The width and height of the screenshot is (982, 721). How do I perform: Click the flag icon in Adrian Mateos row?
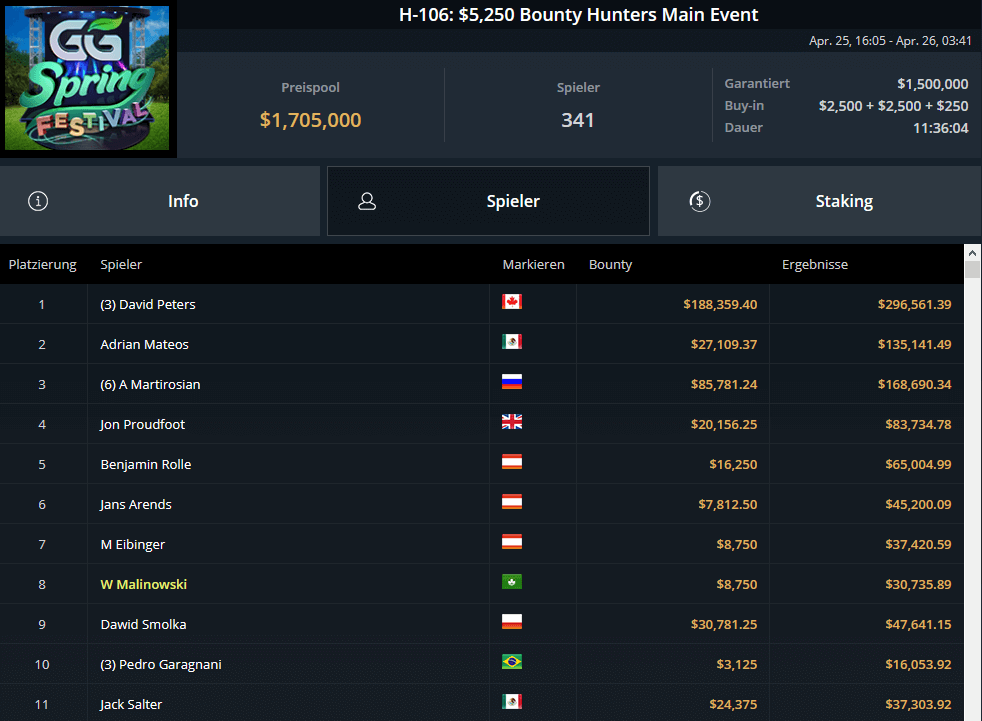pyautogui.click(x=512, y=342)
